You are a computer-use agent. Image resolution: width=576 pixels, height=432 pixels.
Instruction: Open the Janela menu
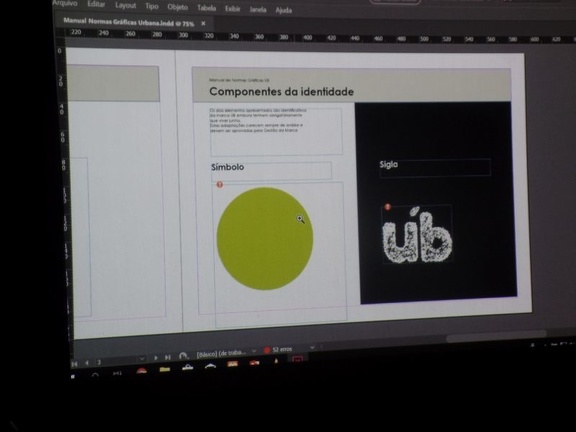pos(258,10)
